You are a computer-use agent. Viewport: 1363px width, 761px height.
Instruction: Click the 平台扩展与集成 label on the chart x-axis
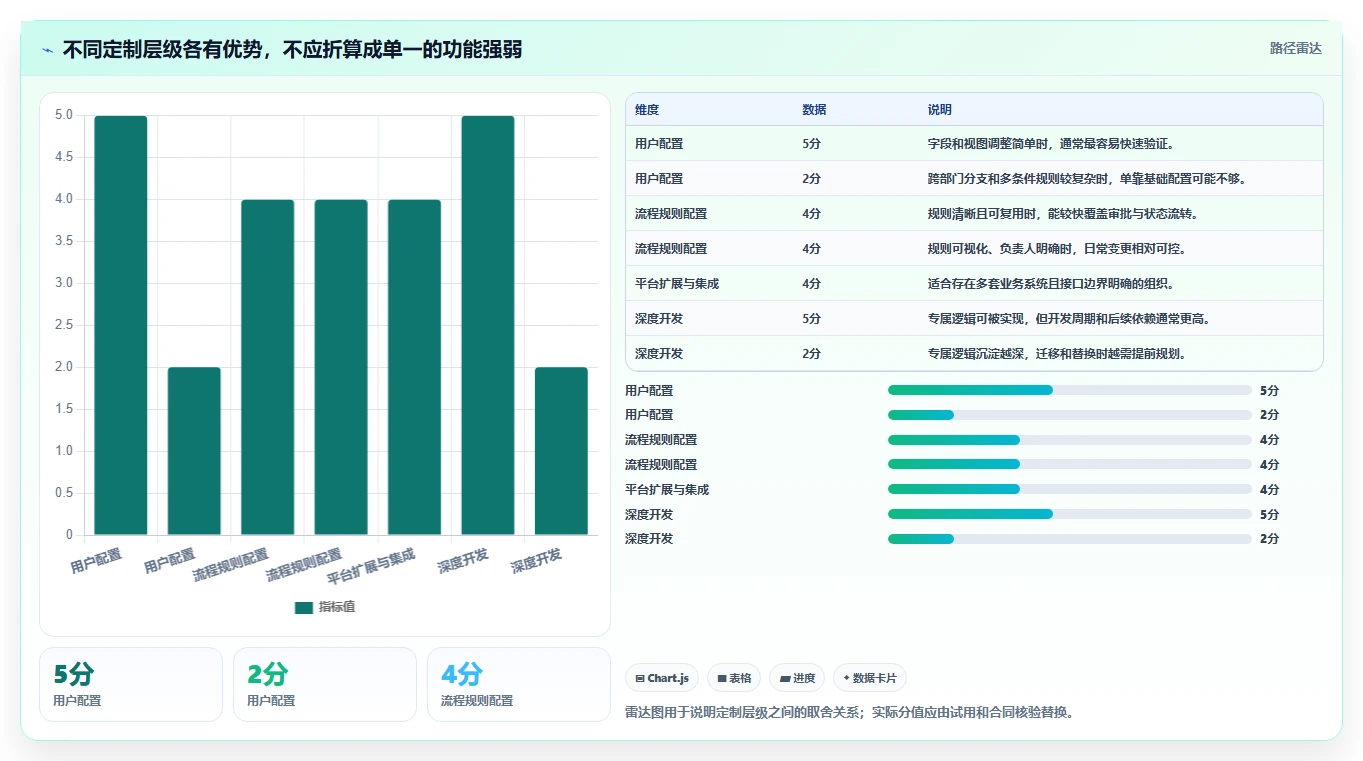pyautogui.click(x=372, y=568)
